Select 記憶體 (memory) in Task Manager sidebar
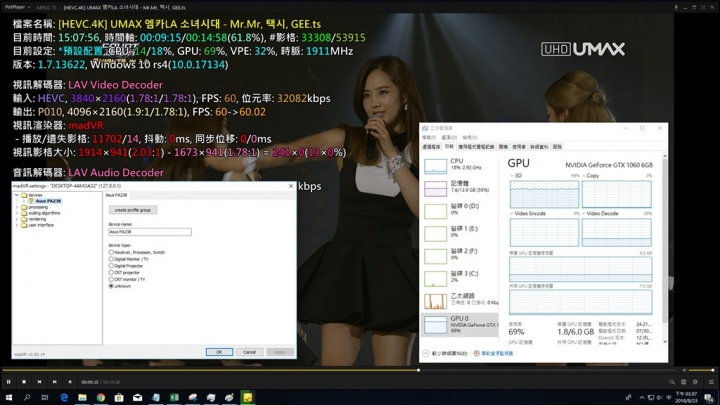Image resolution: width=720 pixels, height=405 pixels. [459, 188]
